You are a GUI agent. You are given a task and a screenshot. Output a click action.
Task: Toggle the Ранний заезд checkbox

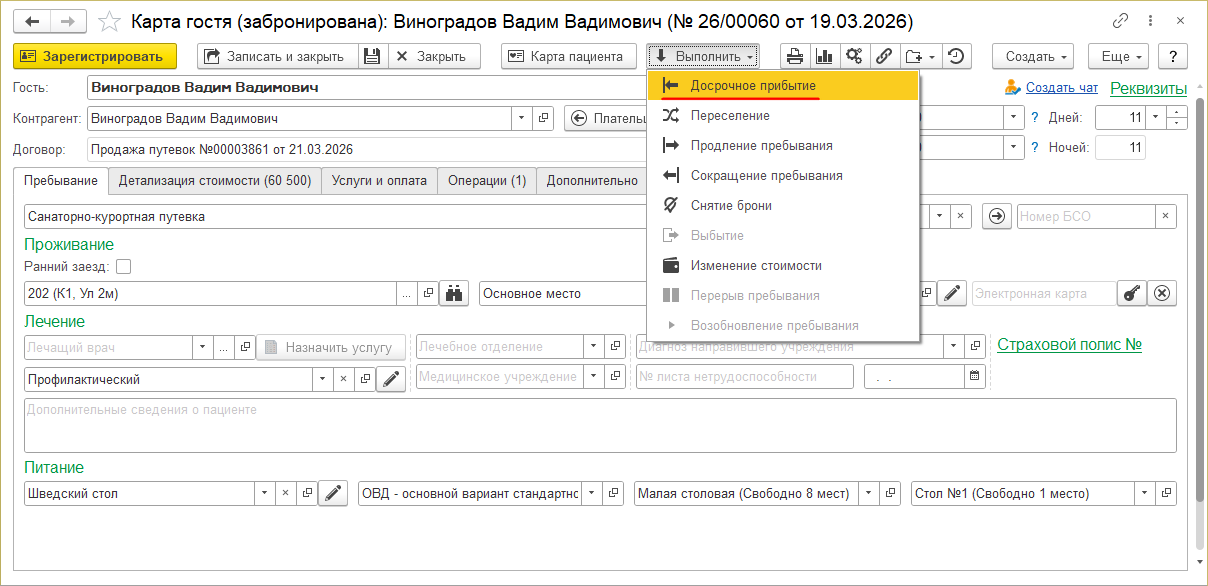124,267
